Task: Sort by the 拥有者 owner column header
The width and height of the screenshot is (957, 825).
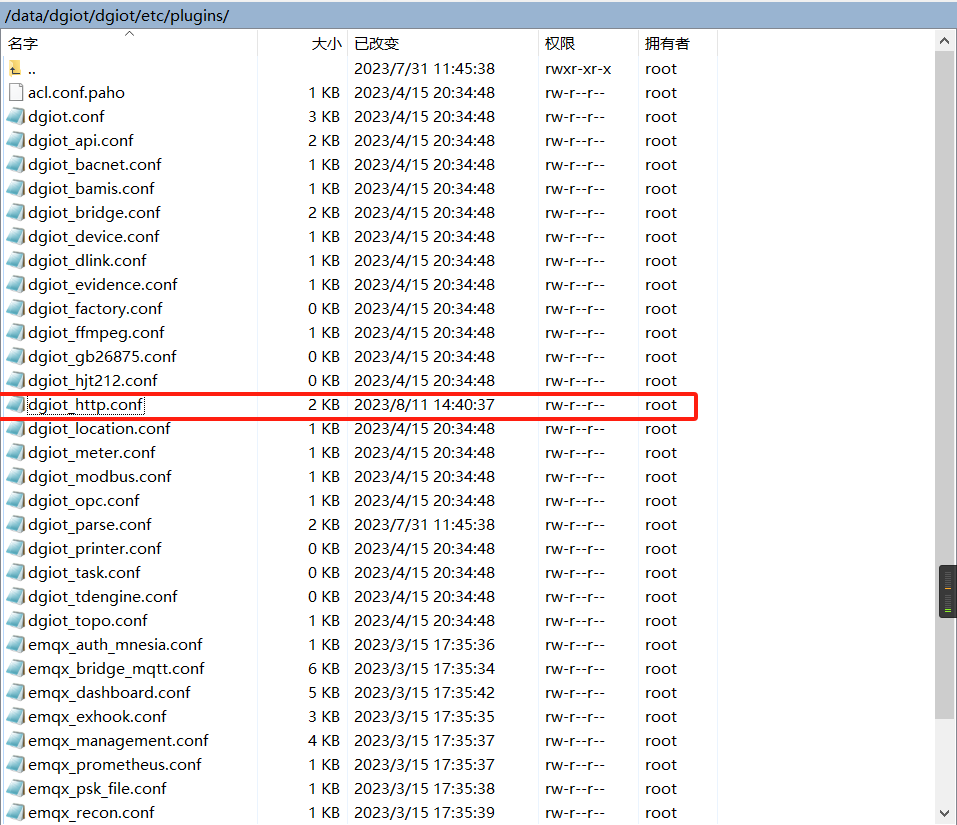Action: click(x=677, y=43)
